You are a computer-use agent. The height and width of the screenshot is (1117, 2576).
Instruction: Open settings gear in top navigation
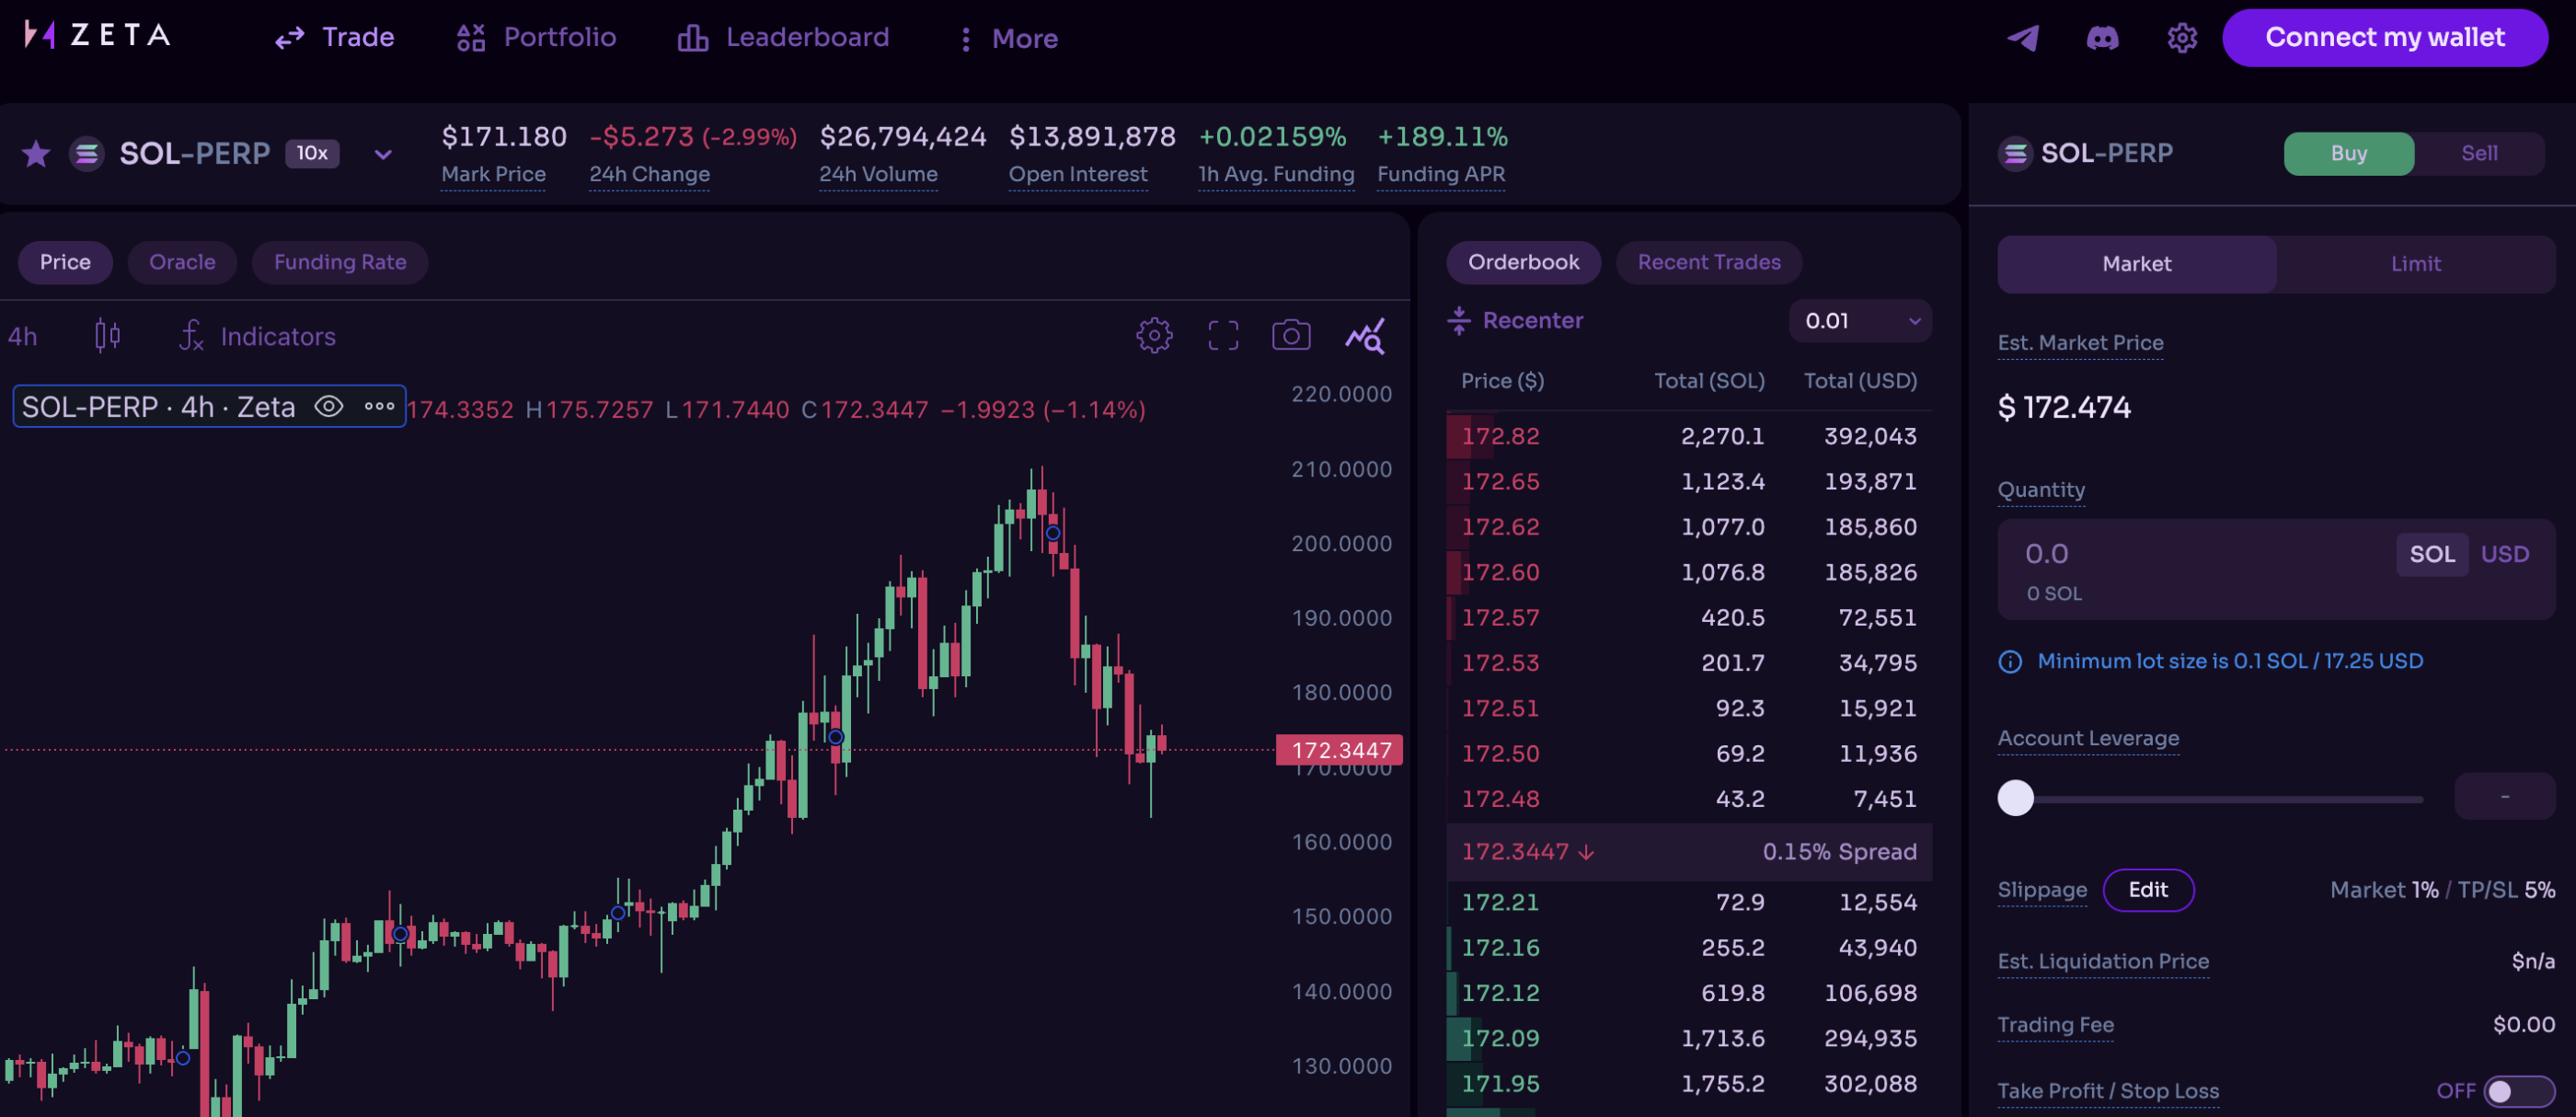tap(2181, 38)
